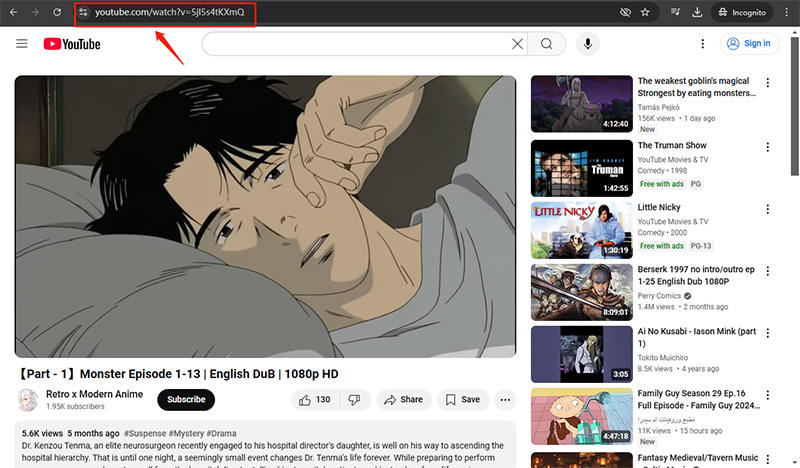Open more actions ellipsis beside Save
800x468 pixels.
[505, 400]
